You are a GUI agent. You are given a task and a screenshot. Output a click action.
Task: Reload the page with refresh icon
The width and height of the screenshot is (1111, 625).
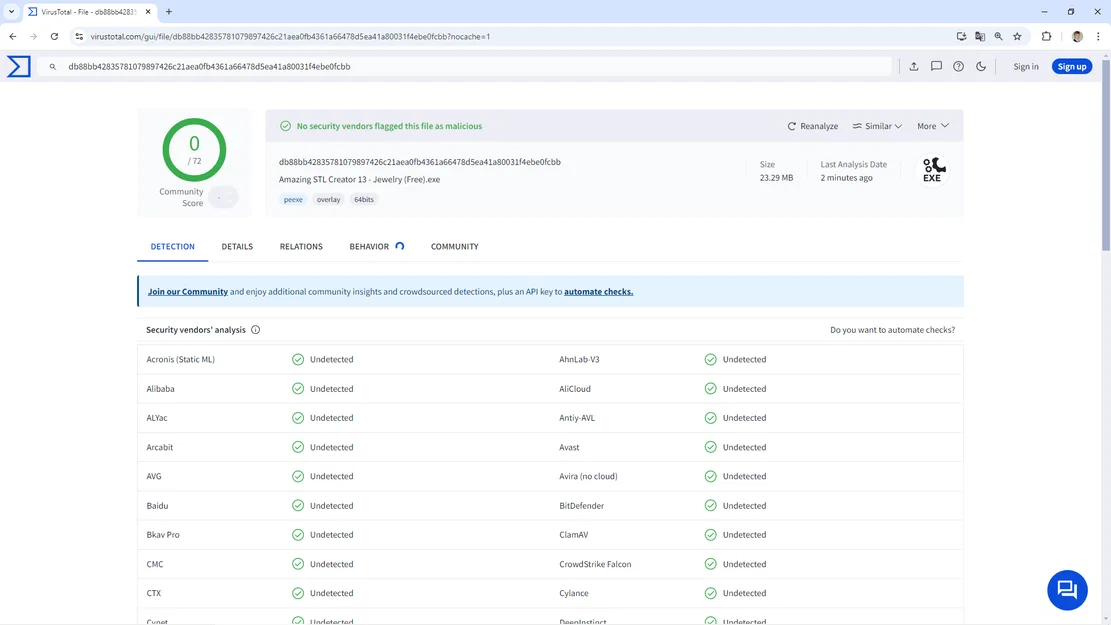click(54, 36)
